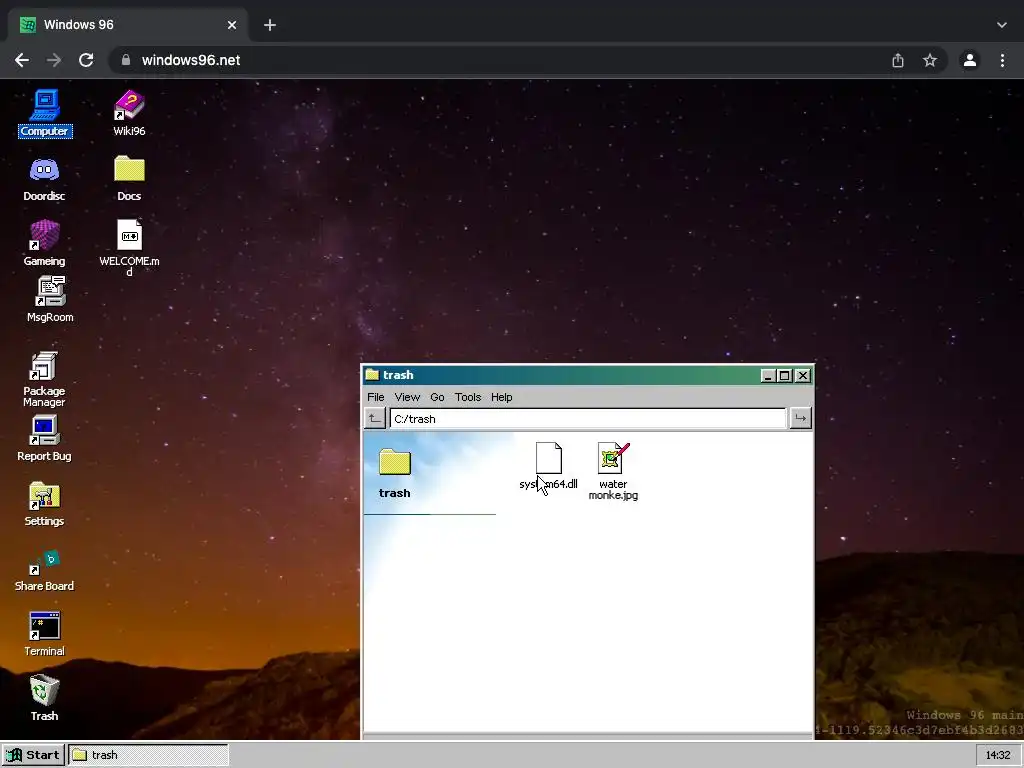Image resolution: width=1024 pixels, height=768 pixels.
Task: Select the water monke.jpg file
Action: 613,471
